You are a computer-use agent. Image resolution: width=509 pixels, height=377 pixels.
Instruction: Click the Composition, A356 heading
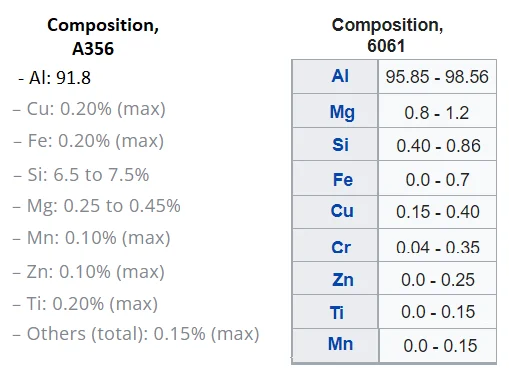[x=103, y=37]
